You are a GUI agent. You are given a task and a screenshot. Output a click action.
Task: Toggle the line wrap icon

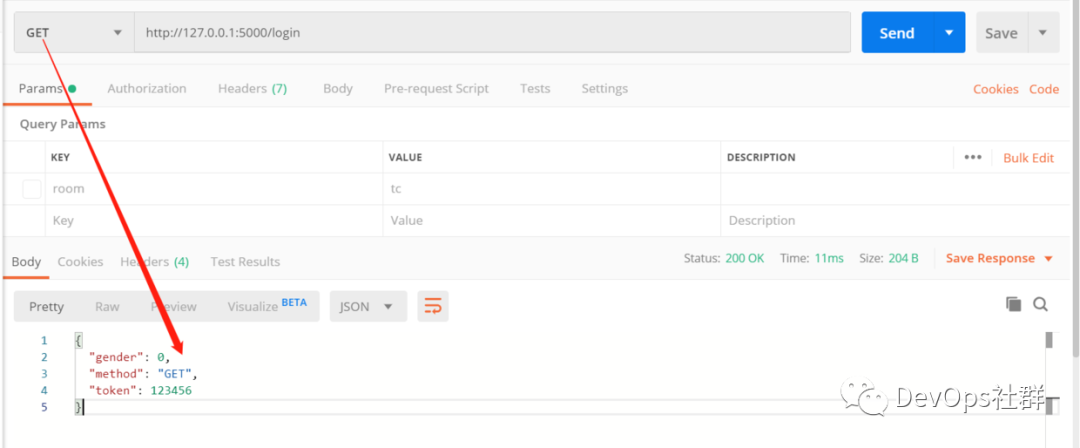(433, 306)
